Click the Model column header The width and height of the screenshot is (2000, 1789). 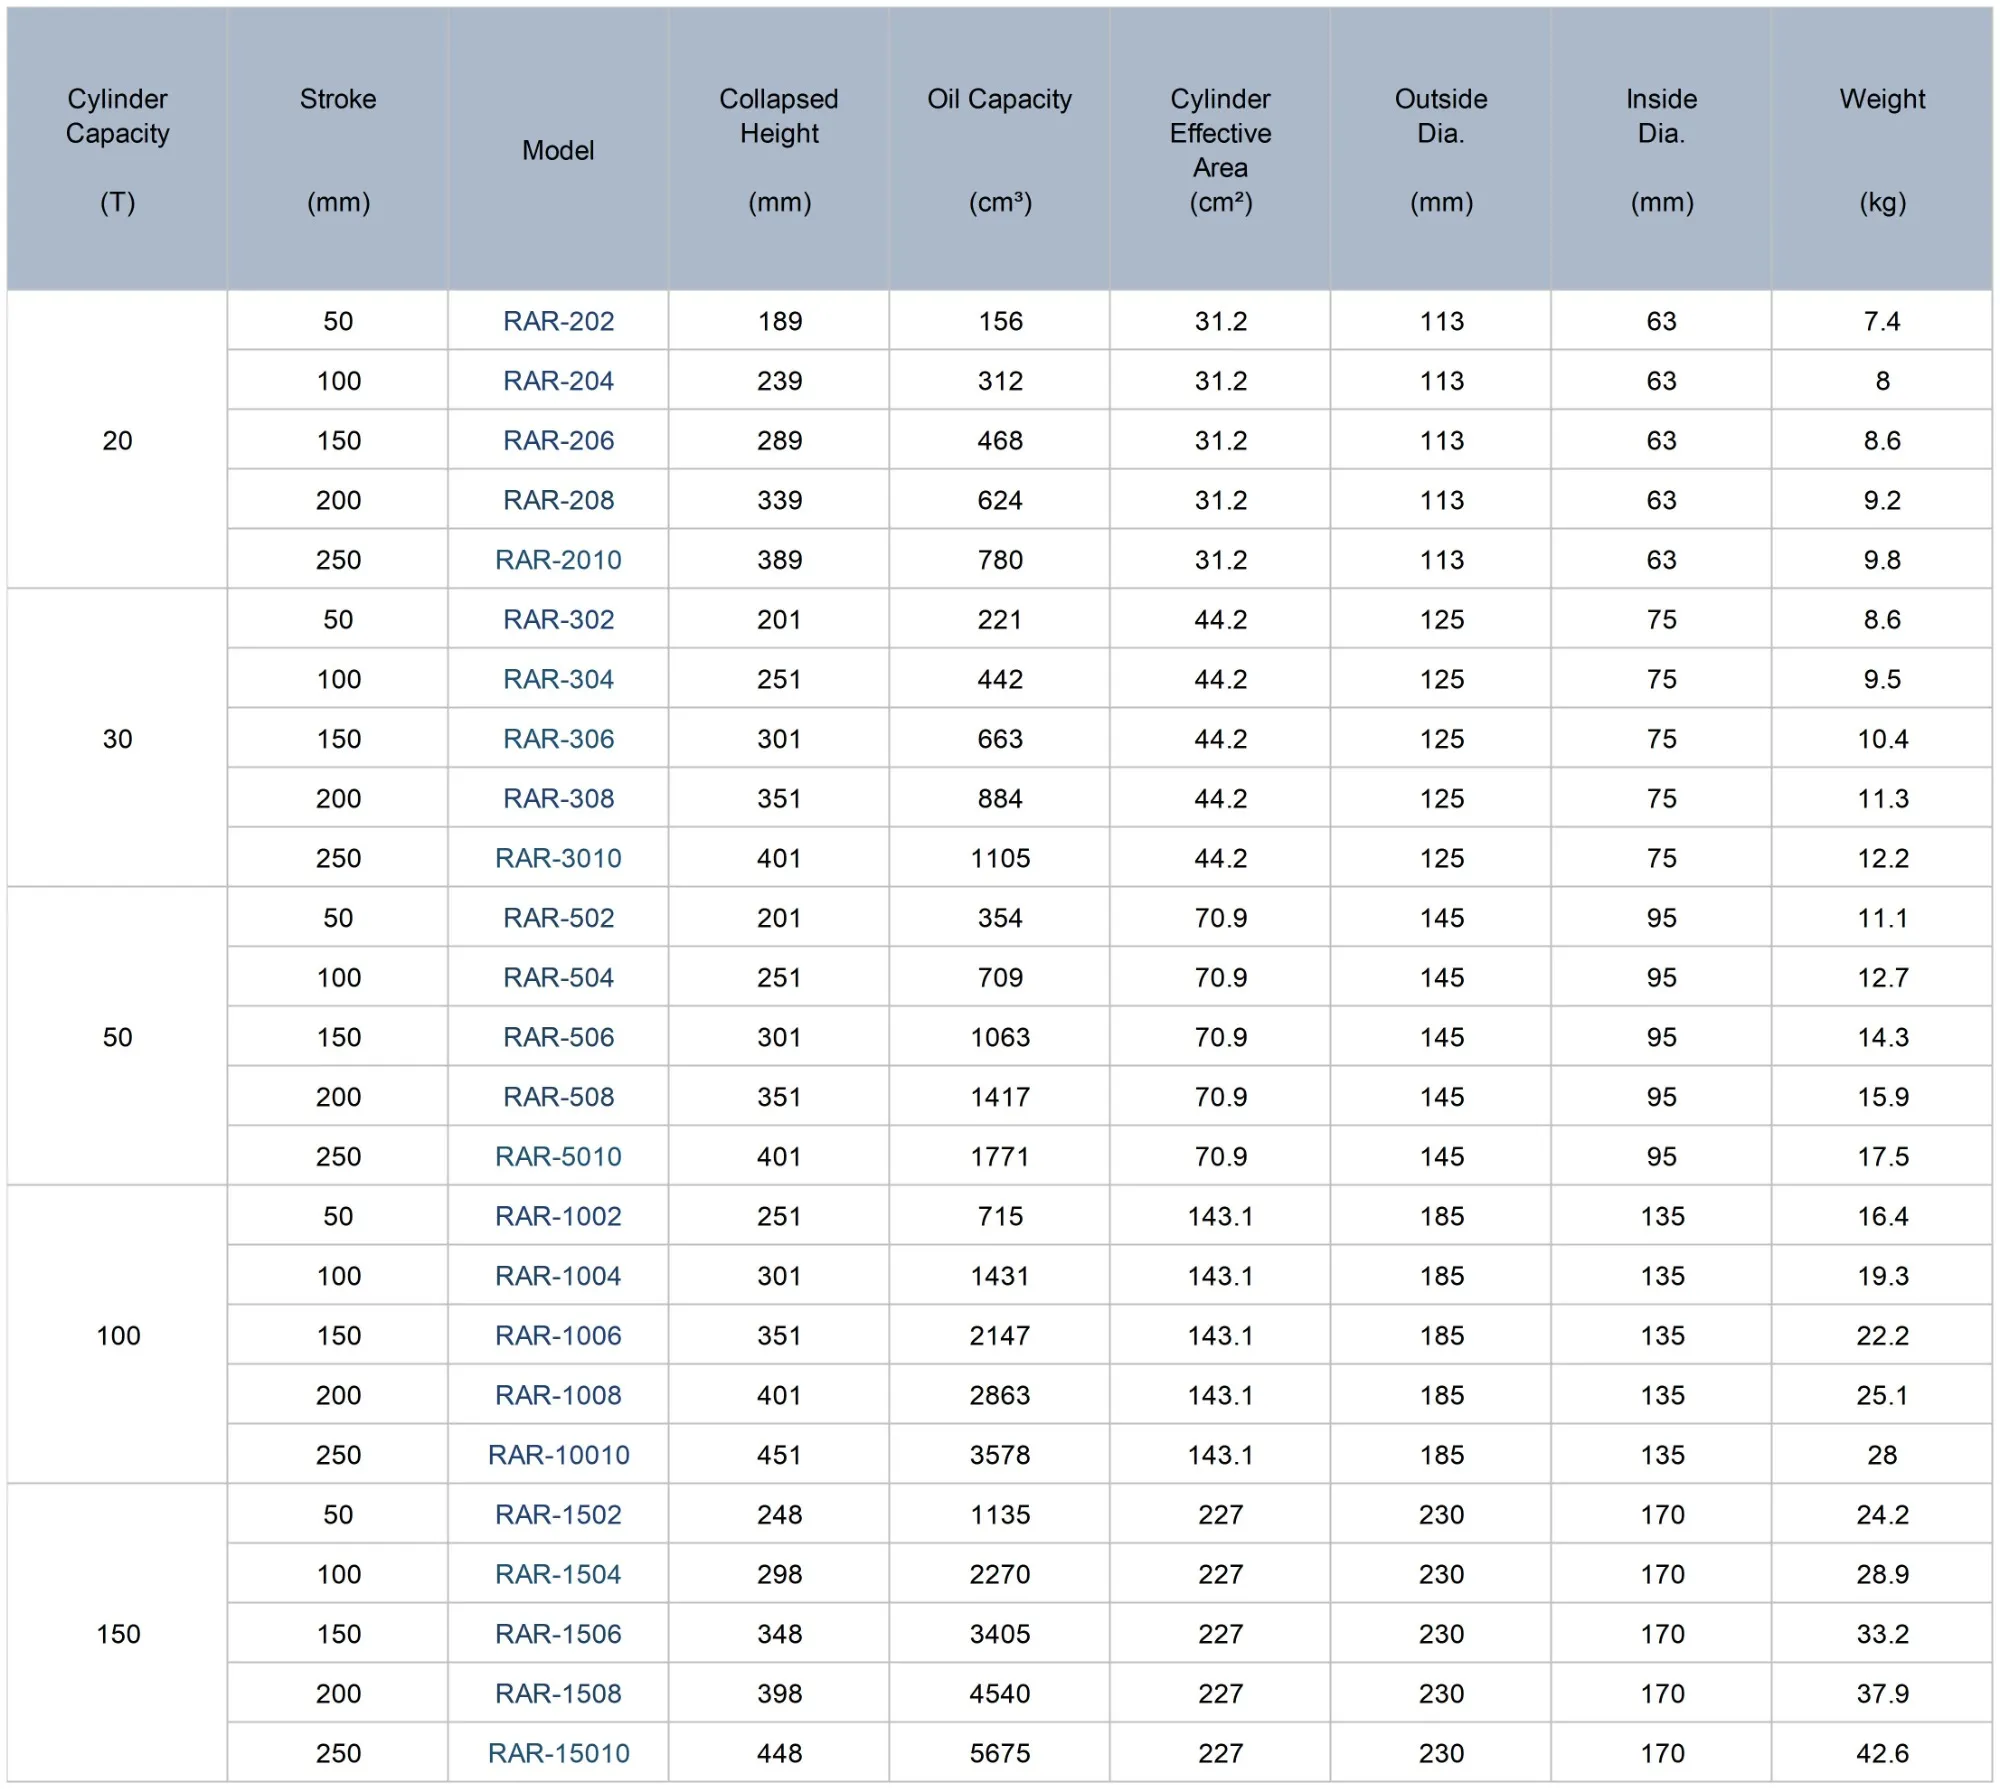click(558, 150)
